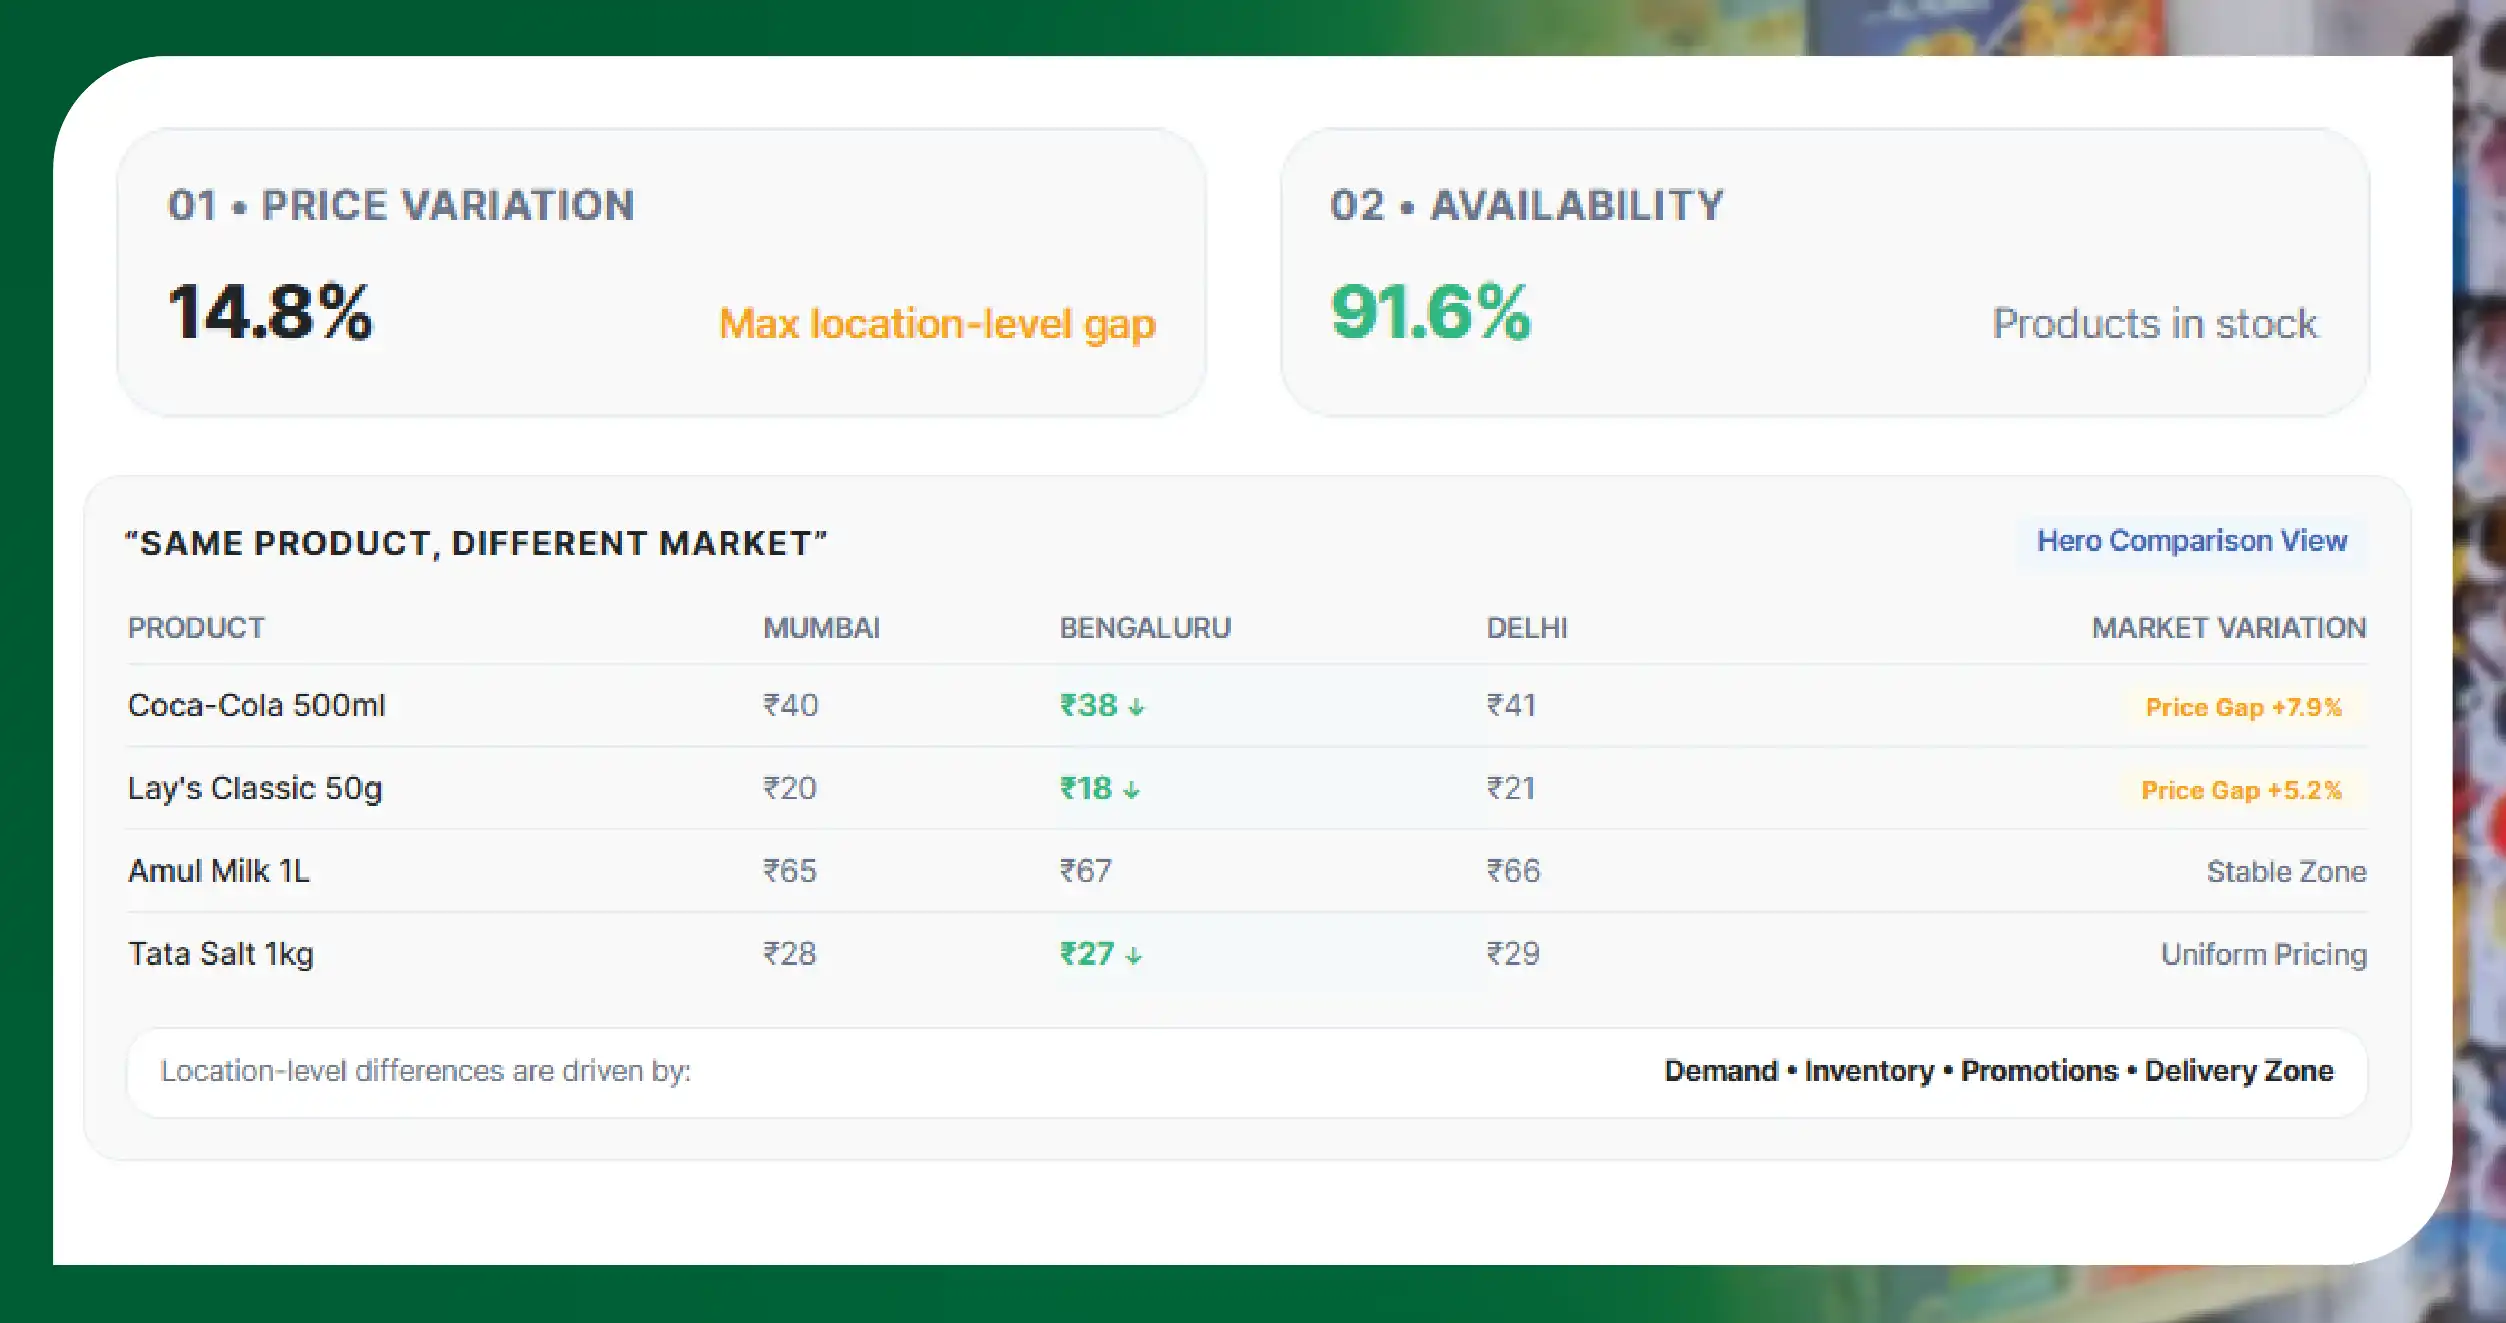This screenshot has height=1323, width=2506.
Task: Click the 14.8% price variation value
Action: tap(270, 312)
